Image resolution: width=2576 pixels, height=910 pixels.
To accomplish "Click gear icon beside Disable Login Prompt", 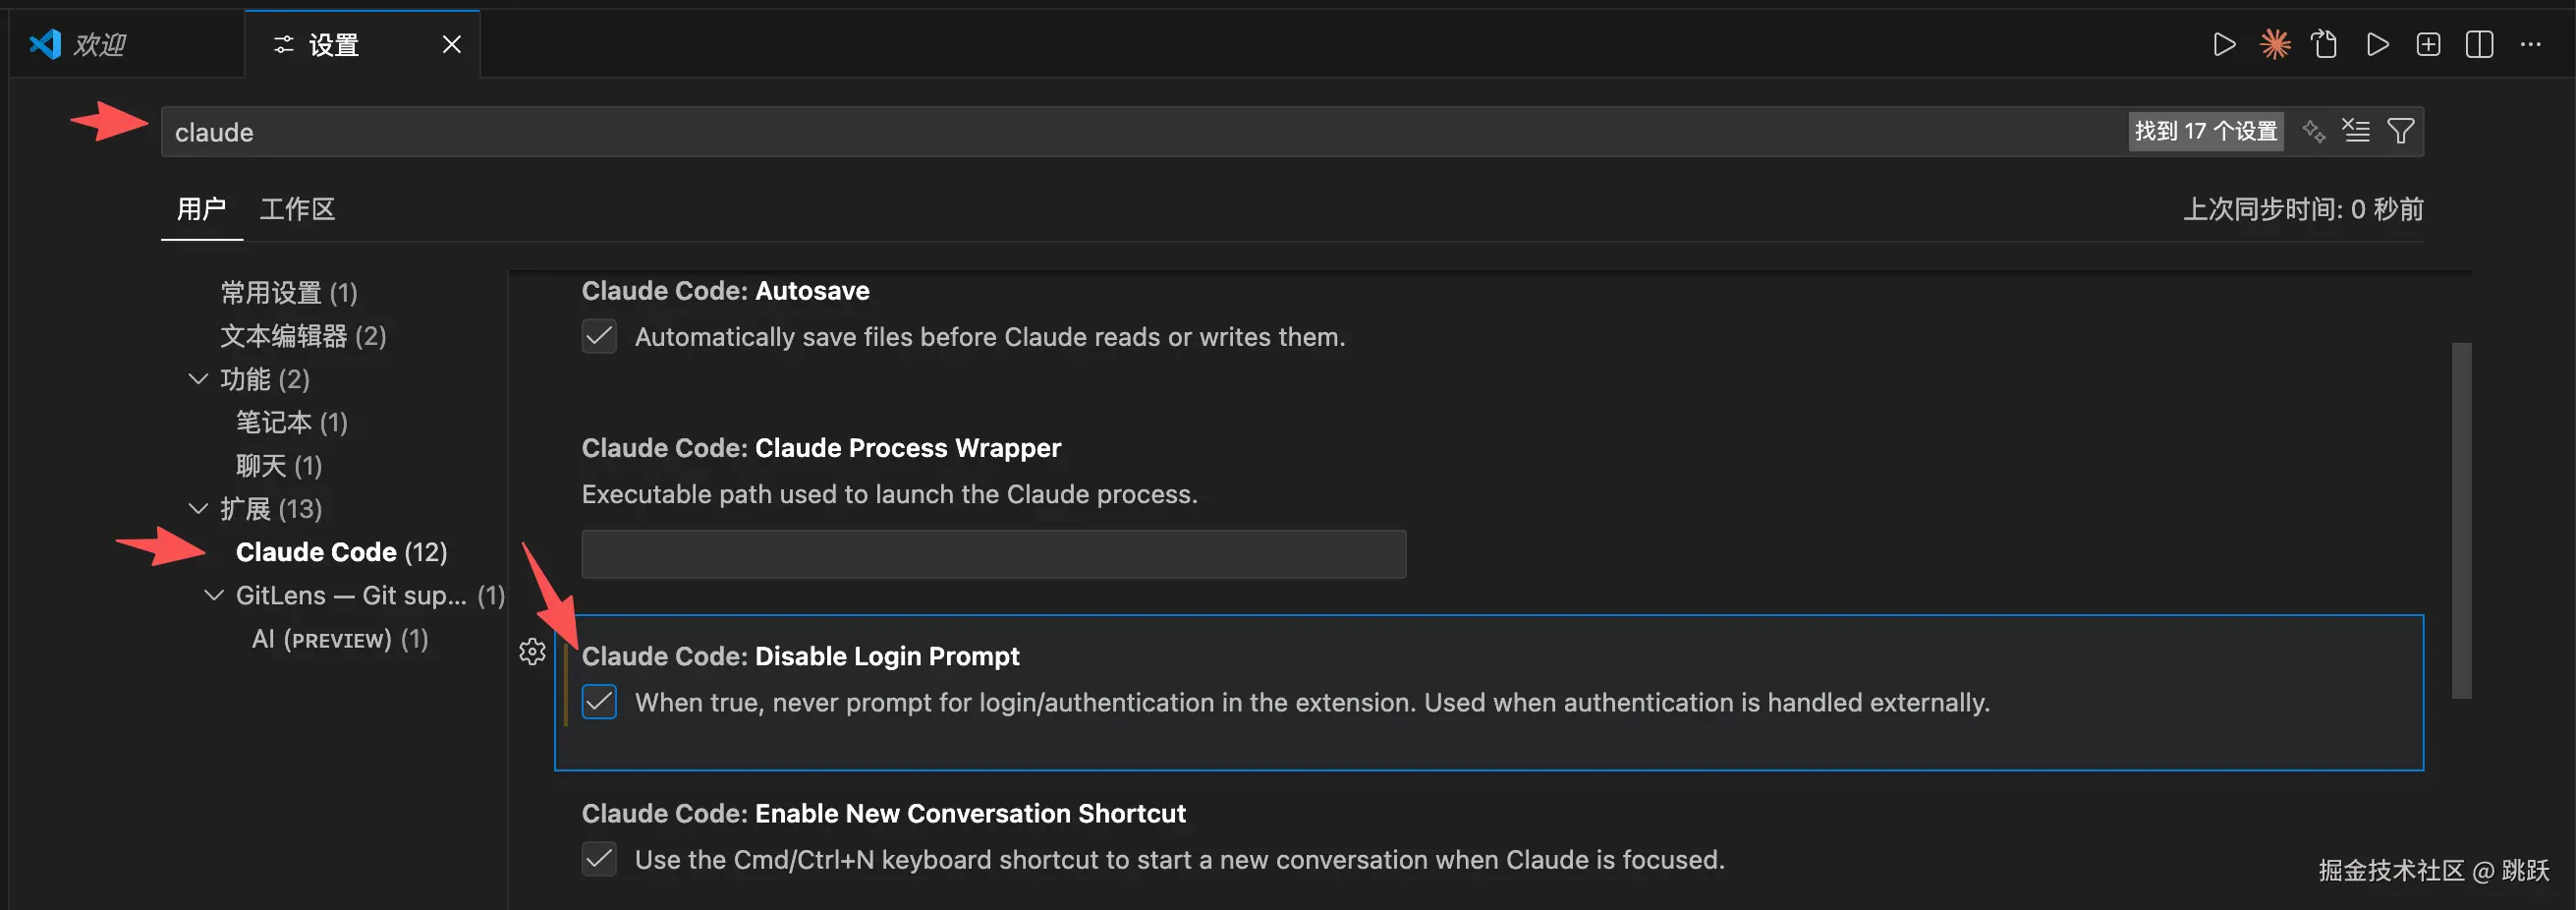I will pos(532,652).
